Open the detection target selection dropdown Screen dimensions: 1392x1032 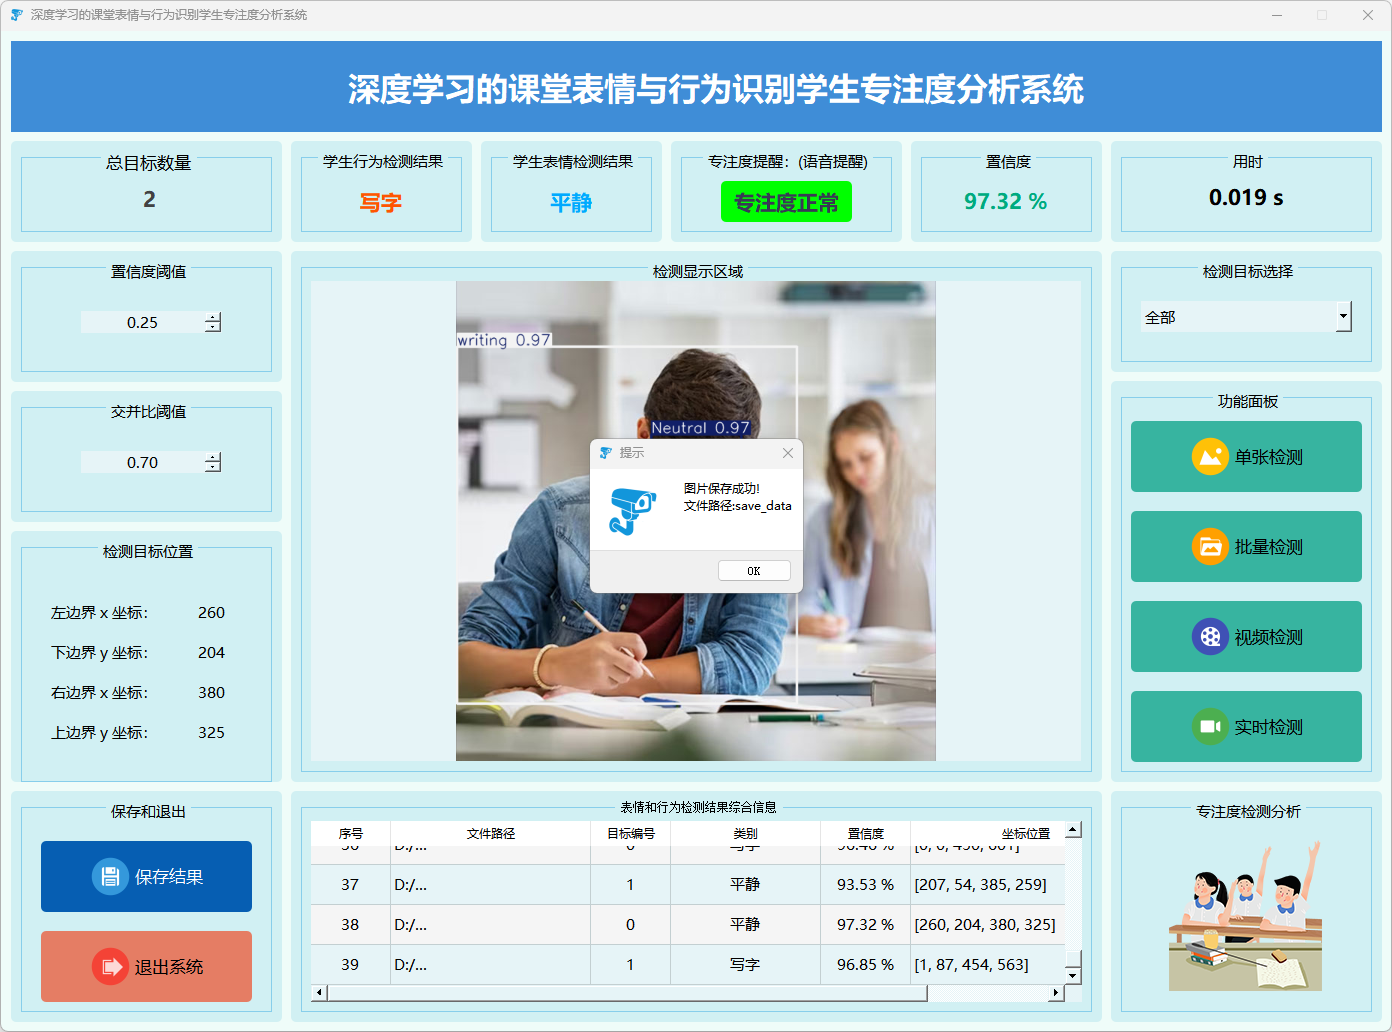(1343, 317)
